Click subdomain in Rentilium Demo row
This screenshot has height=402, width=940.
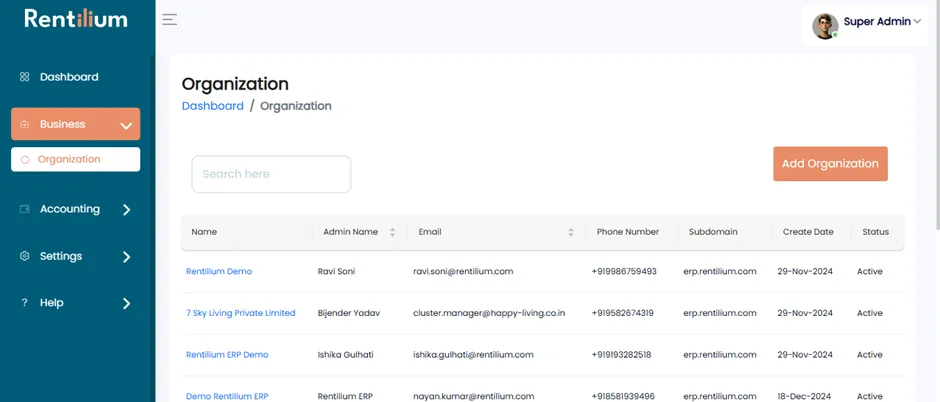tap(719, 271)
